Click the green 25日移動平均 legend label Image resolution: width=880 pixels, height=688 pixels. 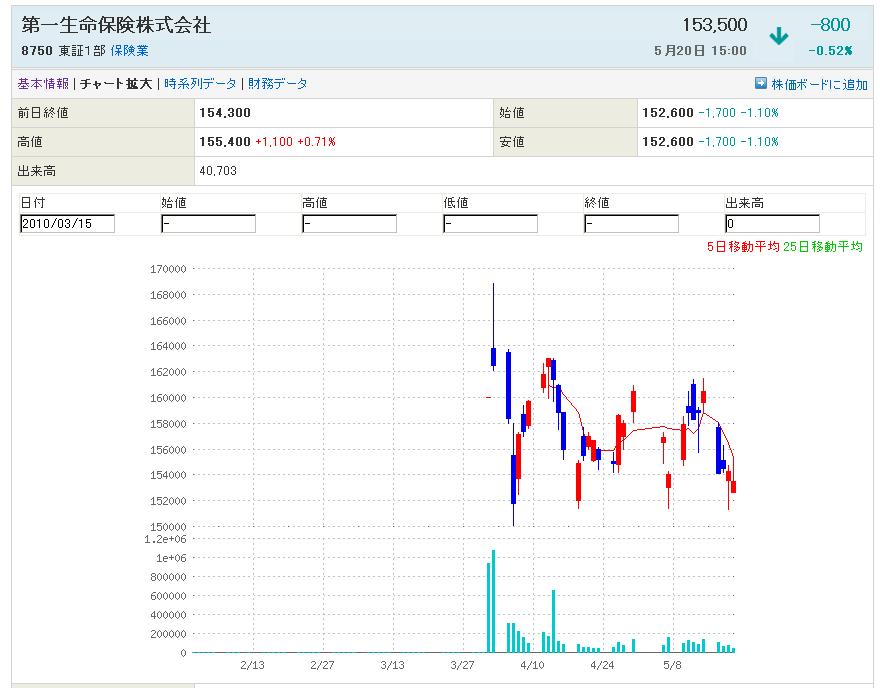click(x=822, y=246)
